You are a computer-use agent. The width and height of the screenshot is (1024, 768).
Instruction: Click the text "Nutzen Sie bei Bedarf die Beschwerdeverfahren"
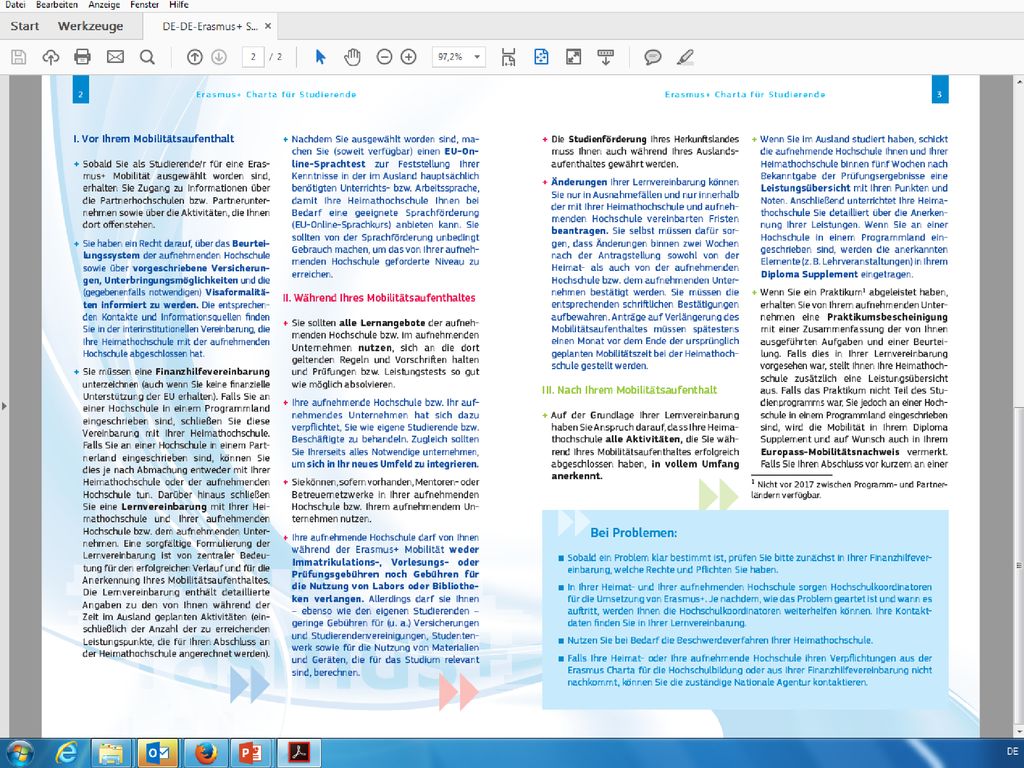click(669, 641)
